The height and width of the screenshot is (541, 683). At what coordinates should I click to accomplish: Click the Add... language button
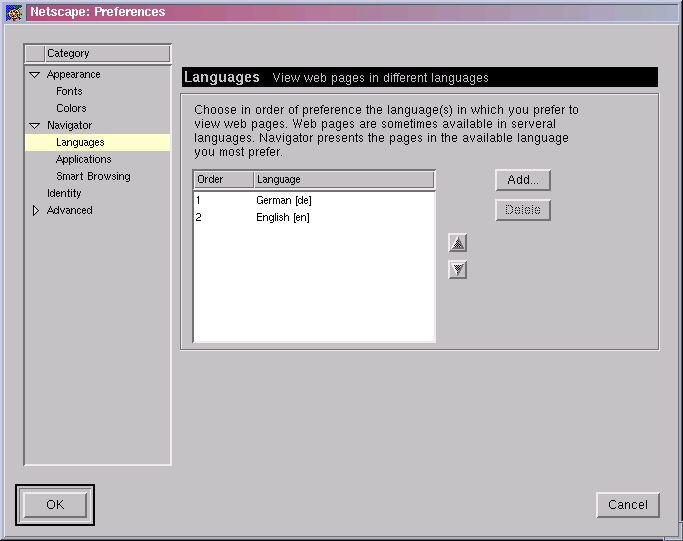click(523, 180)
